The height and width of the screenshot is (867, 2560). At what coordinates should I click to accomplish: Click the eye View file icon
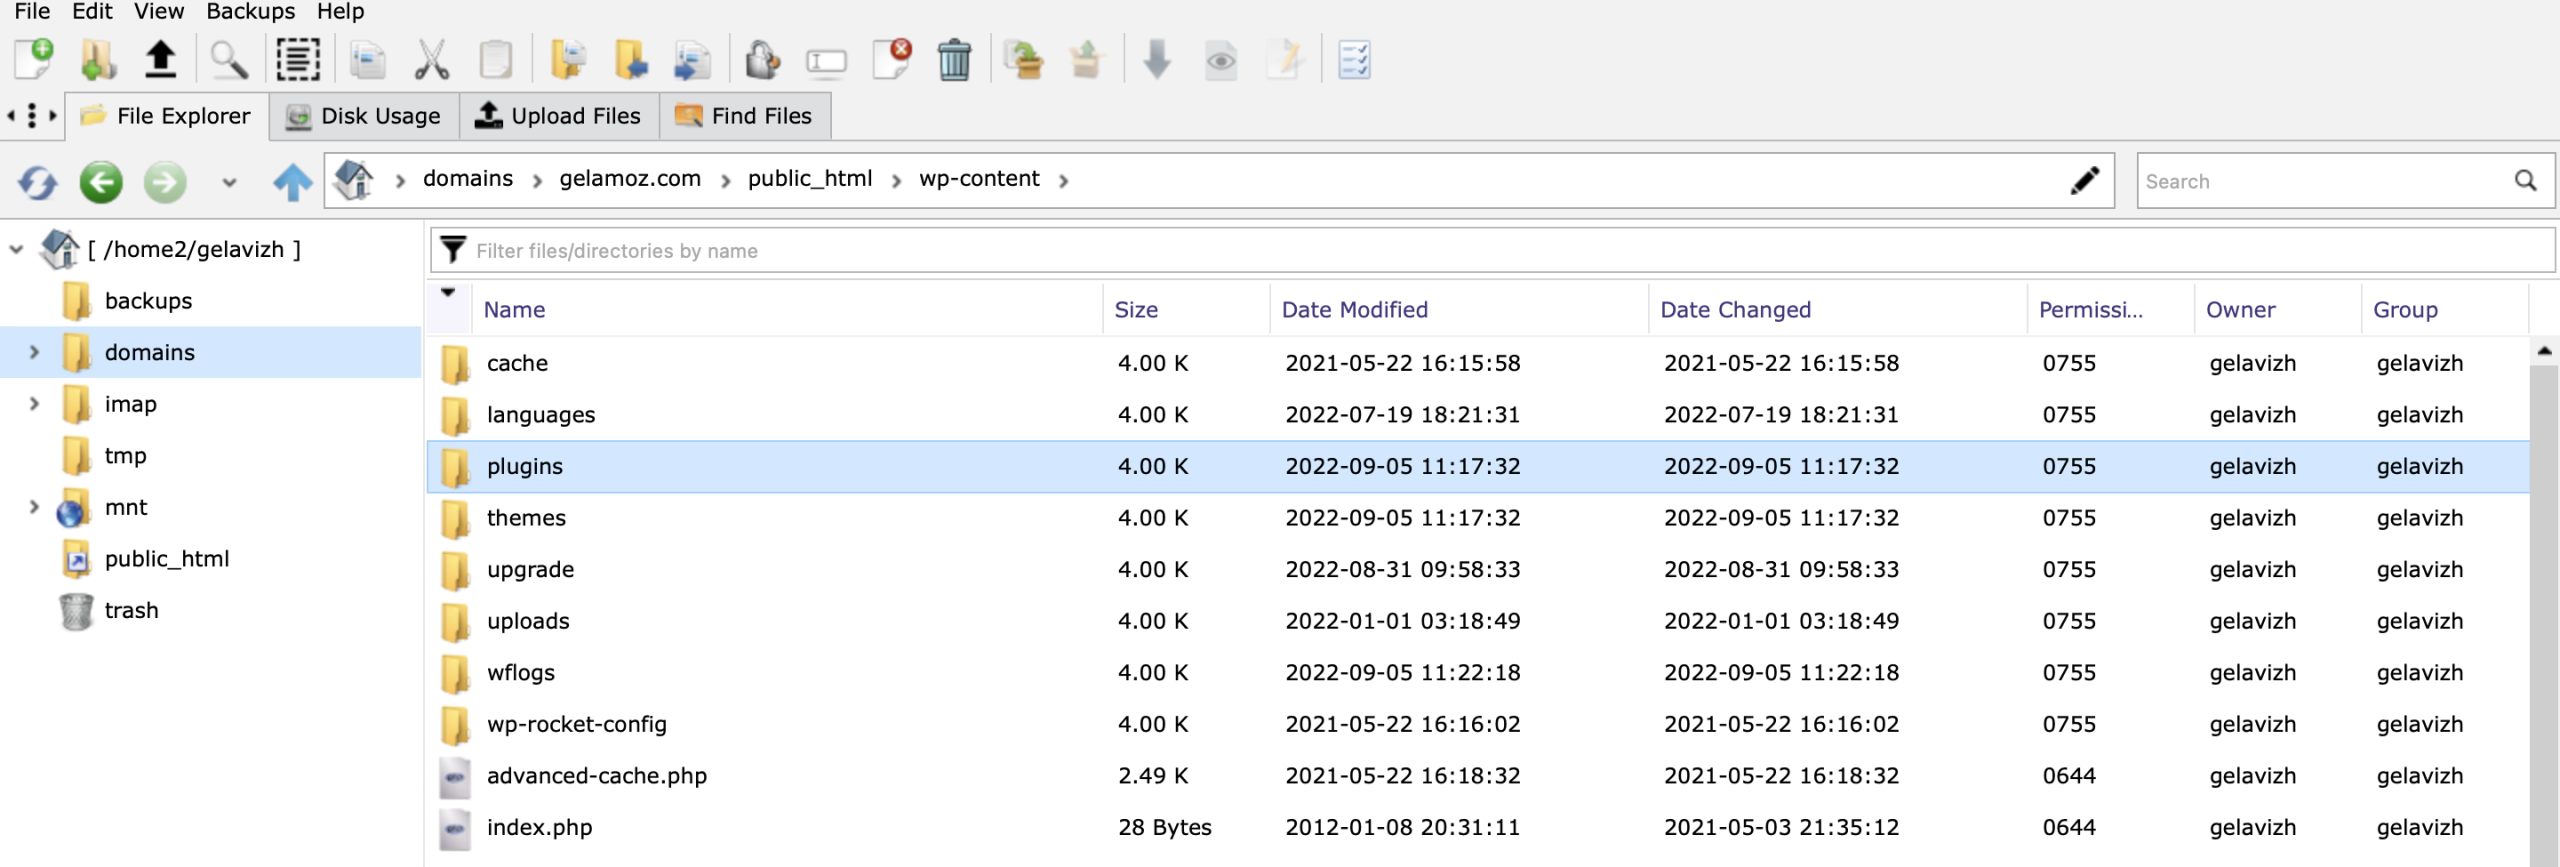pos(1221,61)
